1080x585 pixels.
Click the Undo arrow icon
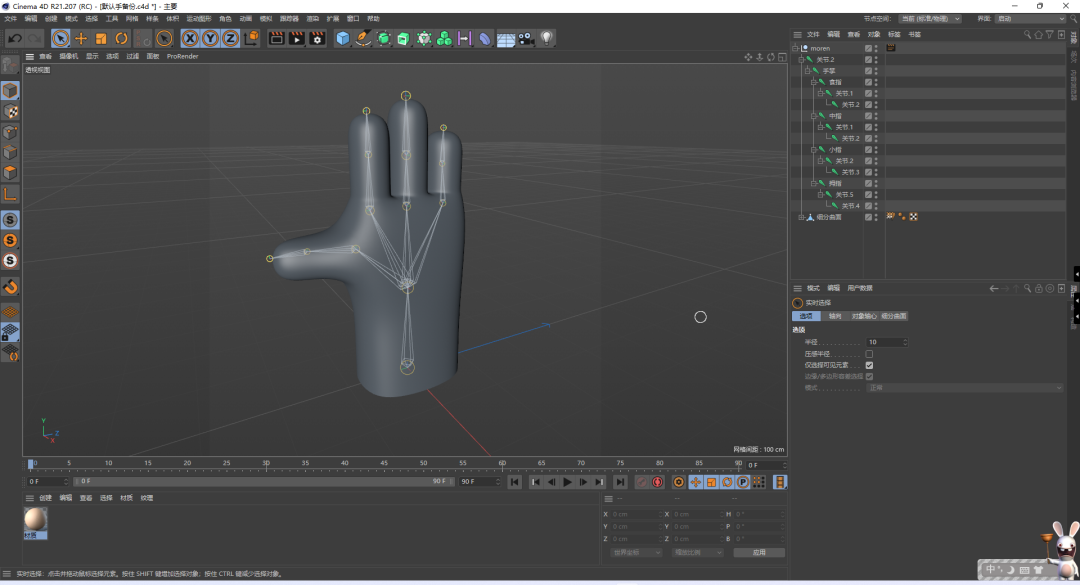pyautogui.click(x=14, y=38)
